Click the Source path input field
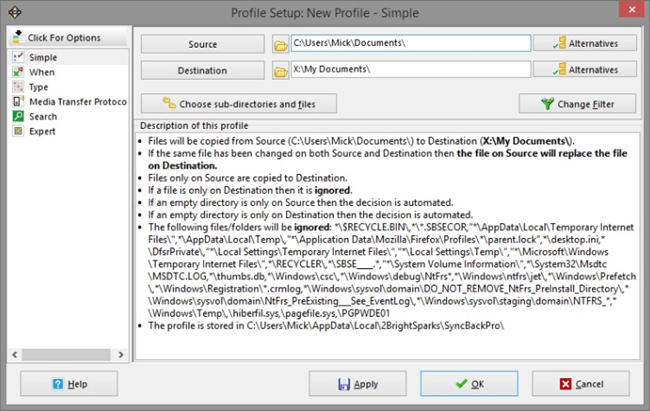Viewport: 650px width, 411px height. (410, 43)
